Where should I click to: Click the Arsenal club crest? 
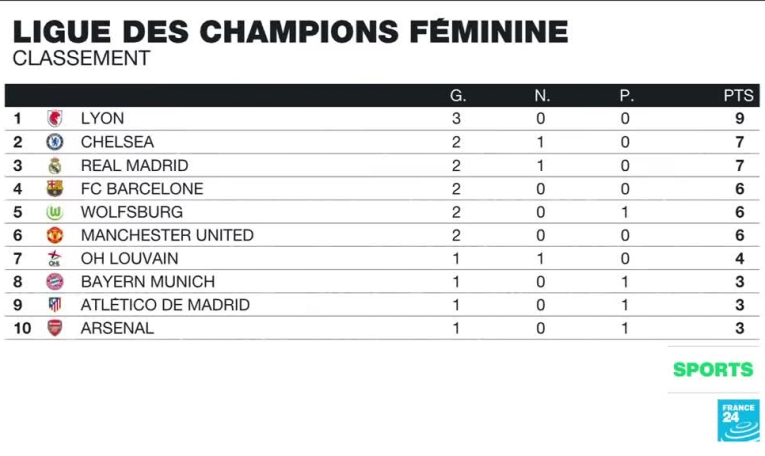pyautogui.click(x=55, y=328)
